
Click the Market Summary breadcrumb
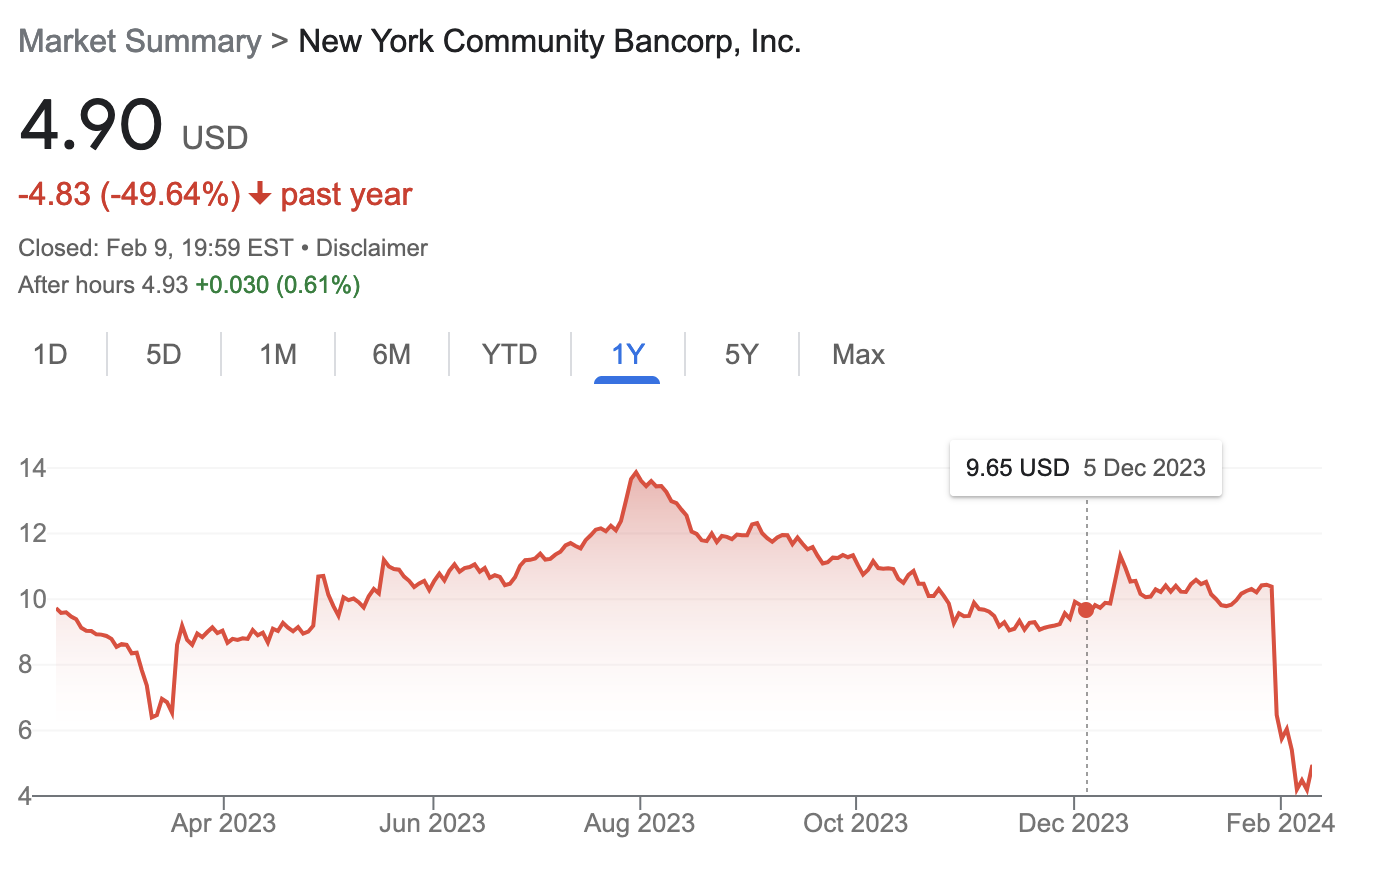[140, 42]
